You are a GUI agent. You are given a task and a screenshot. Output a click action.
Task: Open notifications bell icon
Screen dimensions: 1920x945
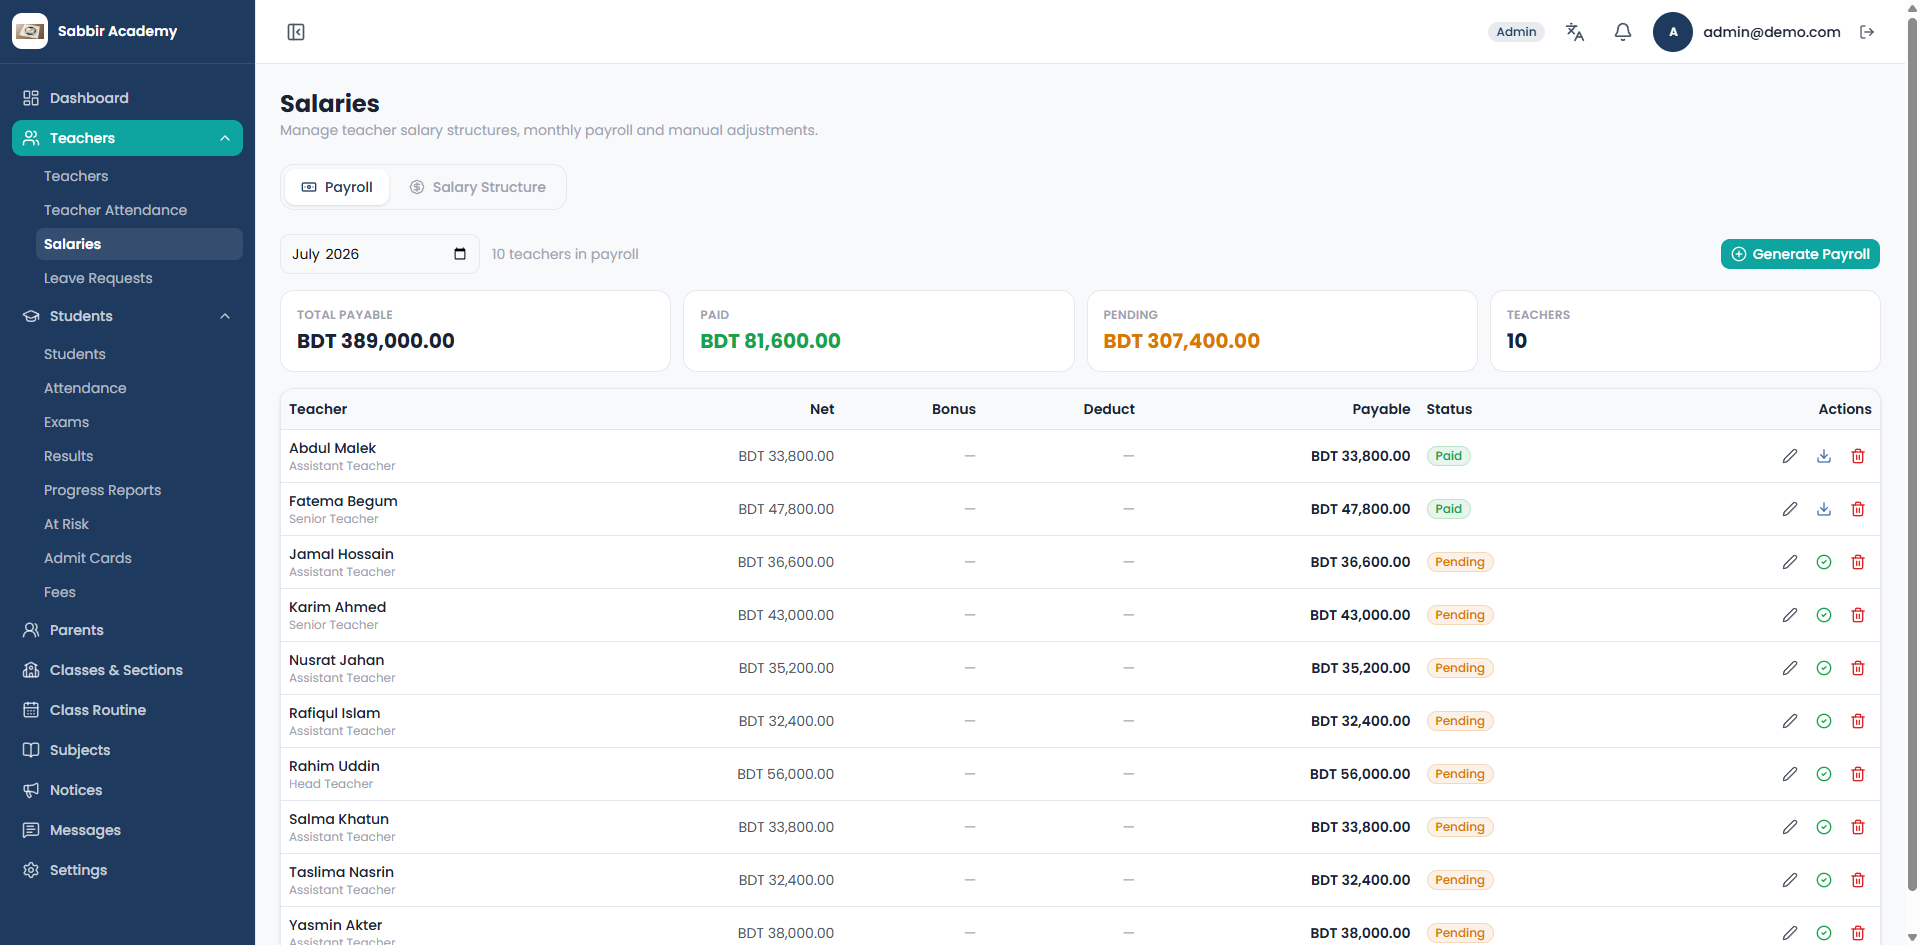point(1623,32)
